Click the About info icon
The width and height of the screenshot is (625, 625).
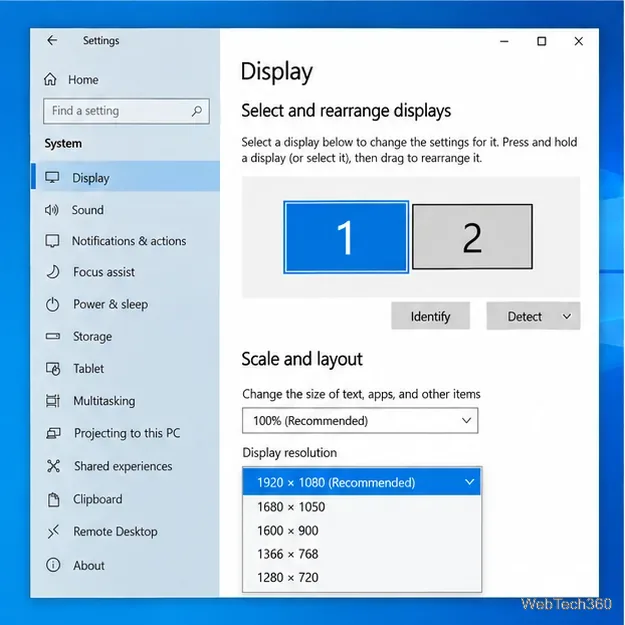pyautogui.click(x=53, y=565)
